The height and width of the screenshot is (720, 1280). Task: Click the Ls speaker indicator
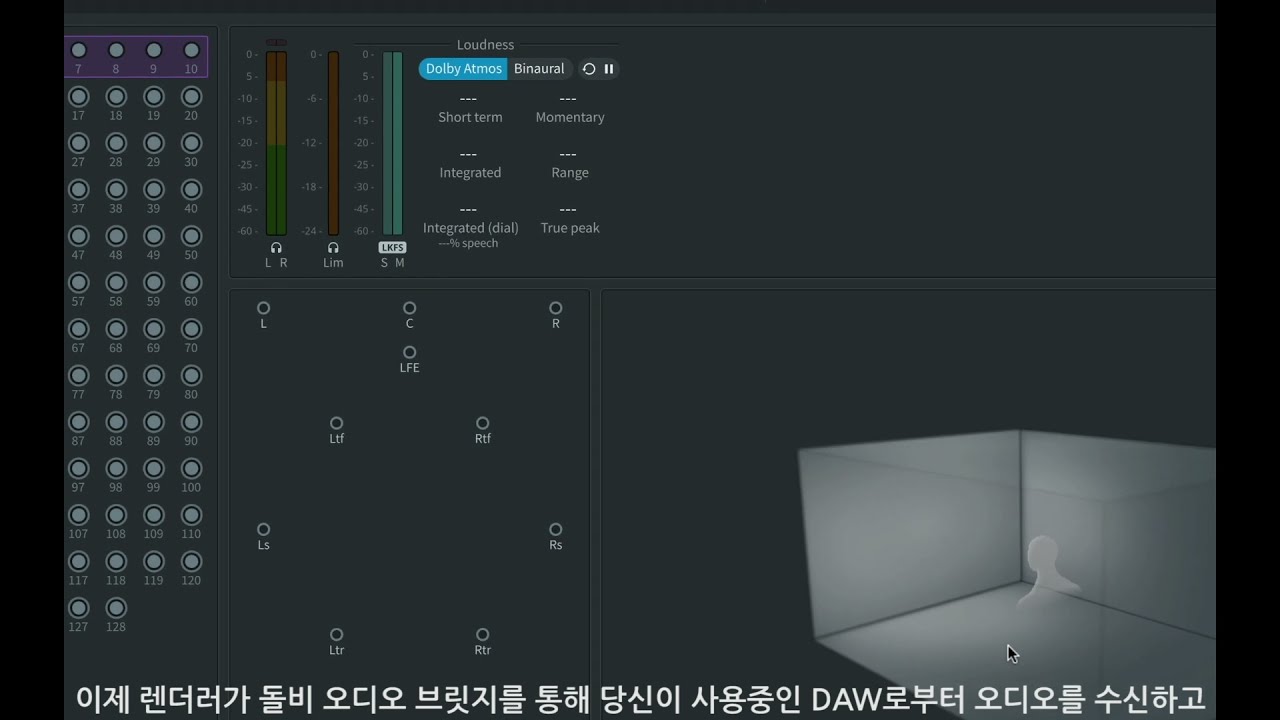click(263, 529)
